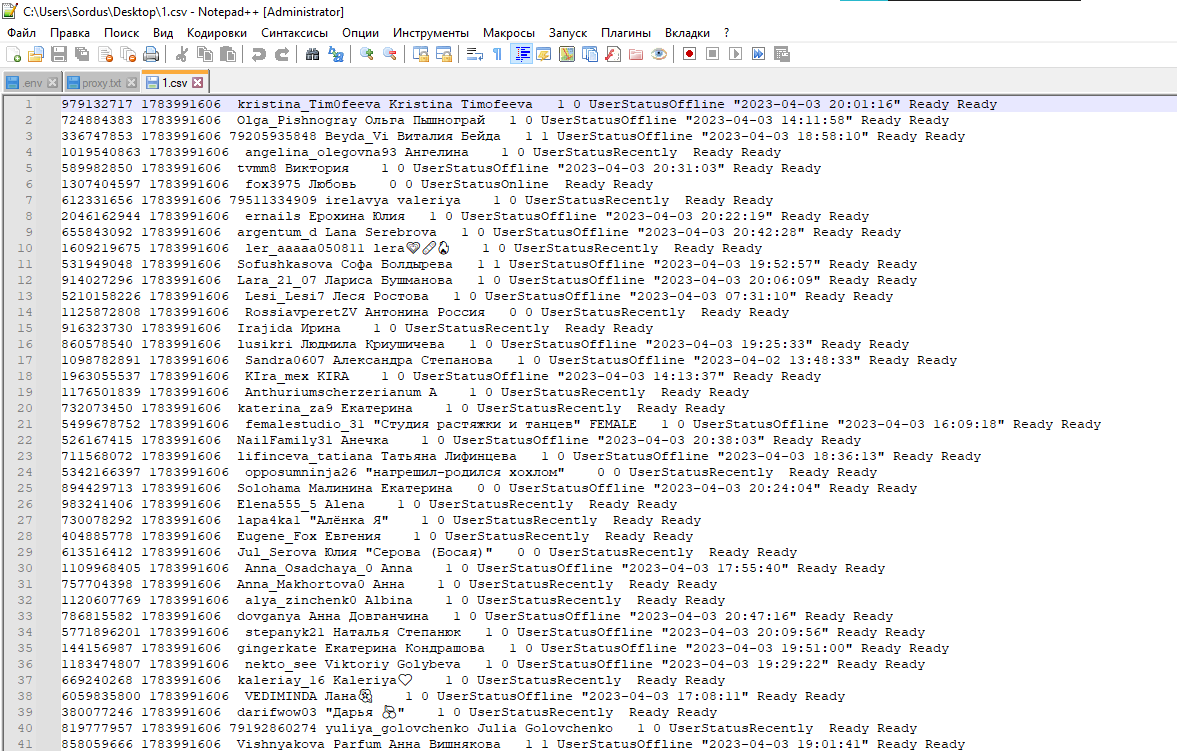
Task: Toggle show all characters pilcrow icon
Action: click(x=497, y=54)
